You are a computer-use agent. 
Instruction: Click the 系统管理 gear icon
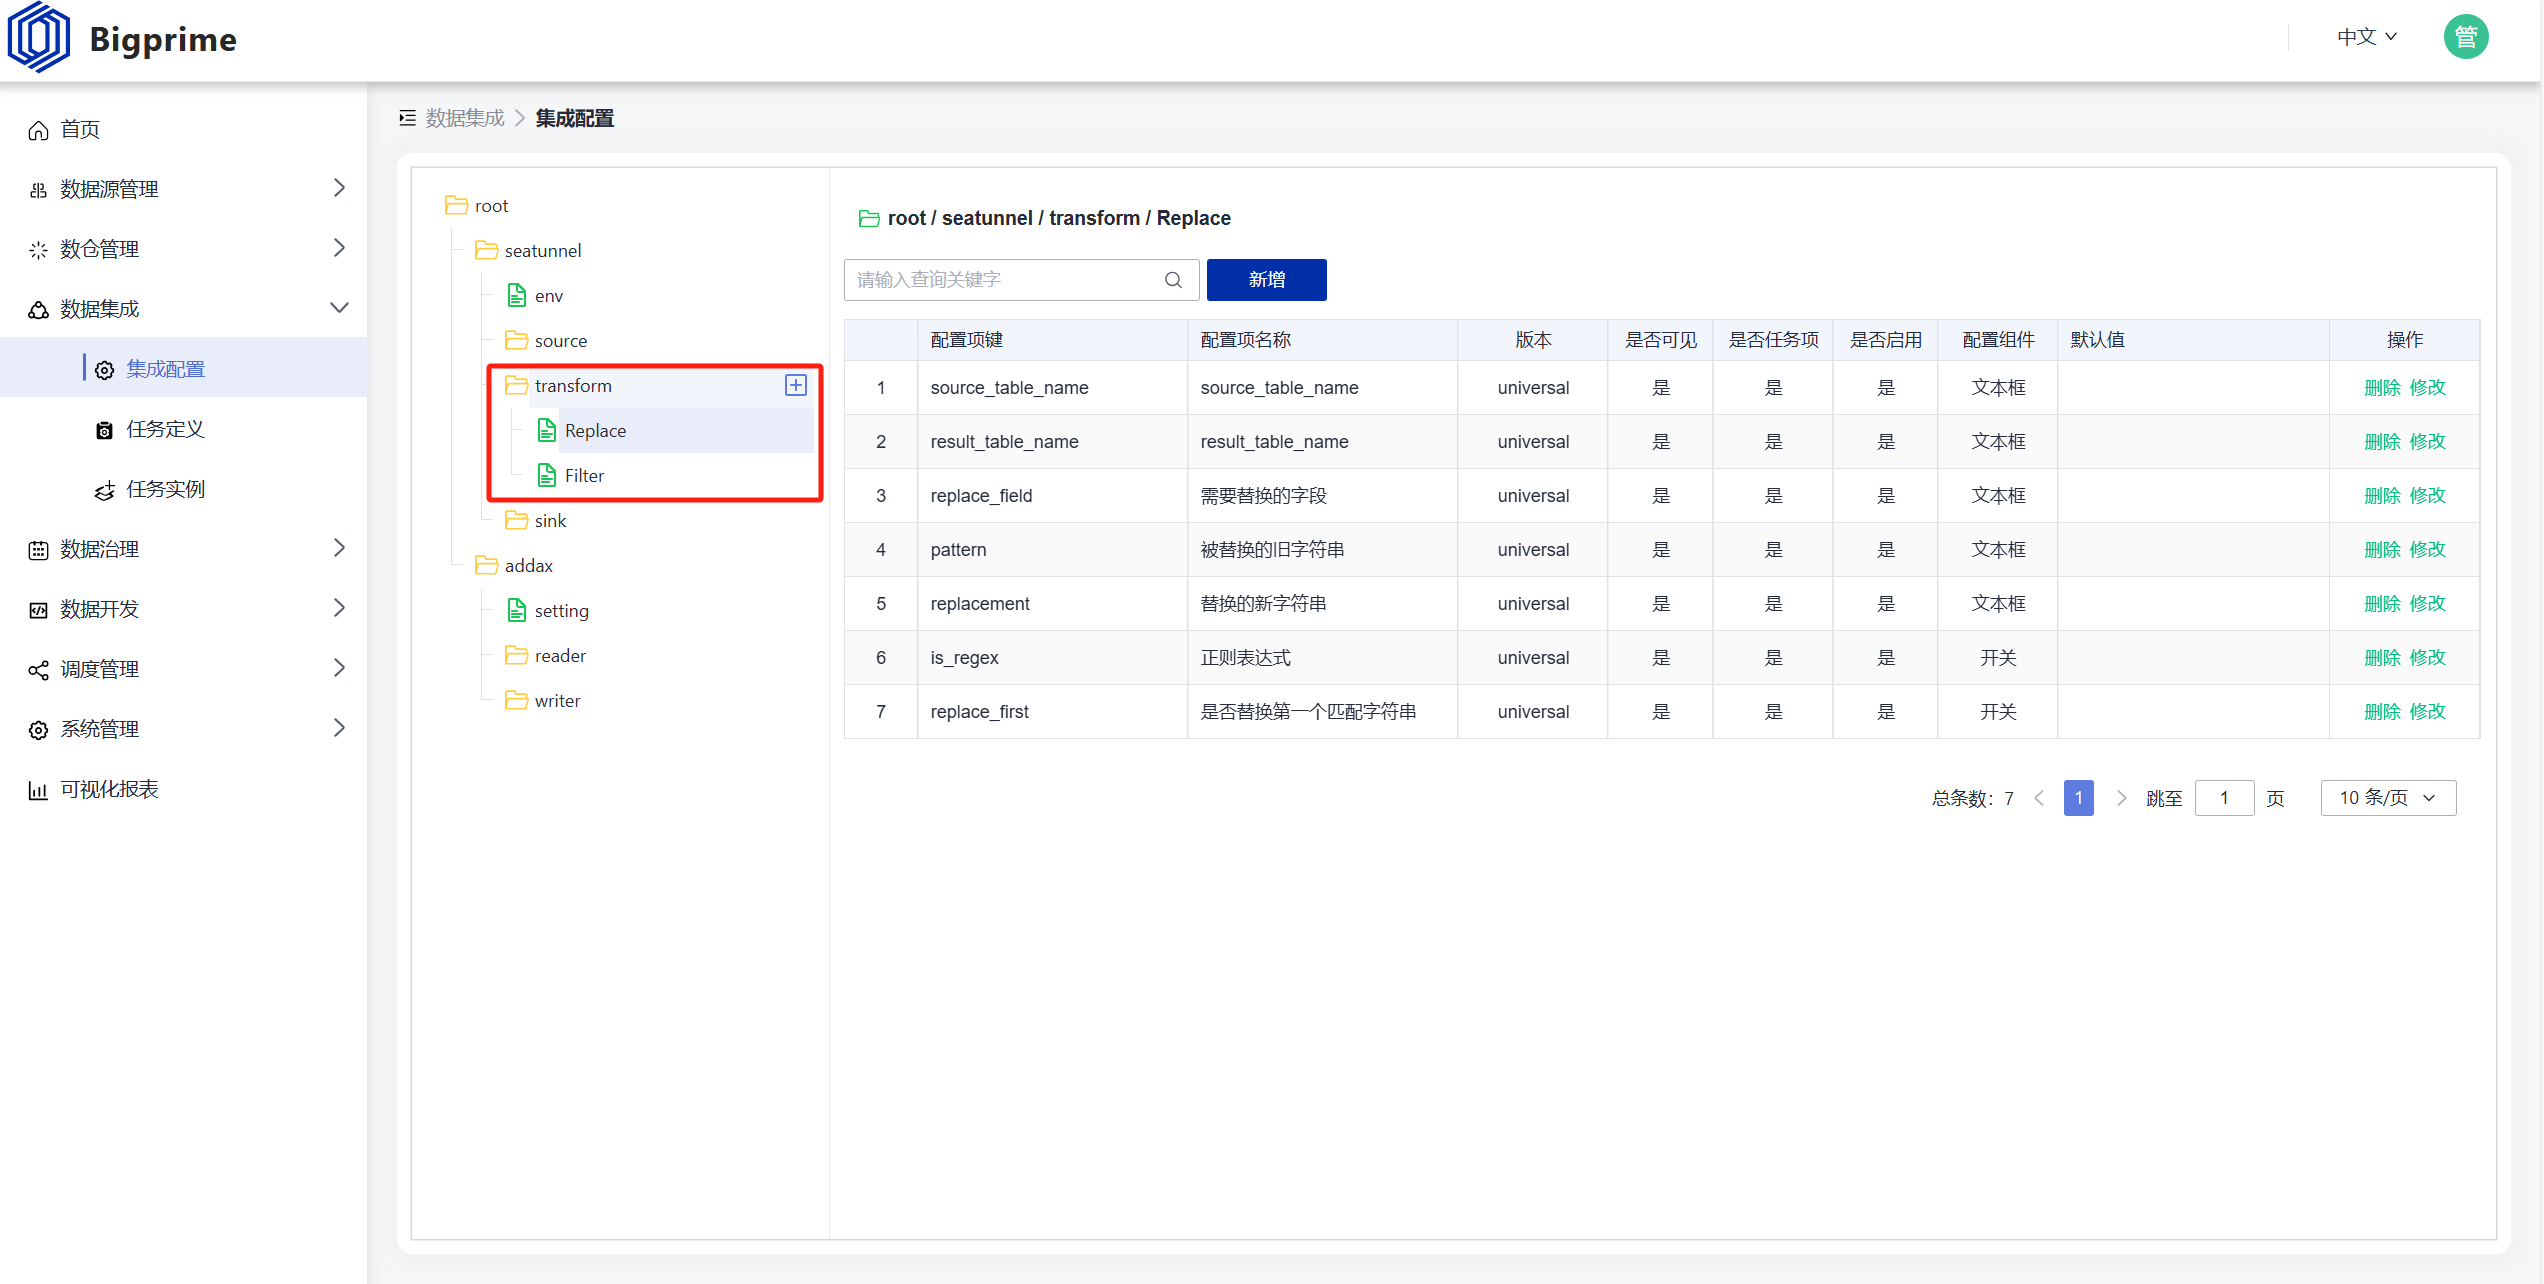[x=38, y=730]
